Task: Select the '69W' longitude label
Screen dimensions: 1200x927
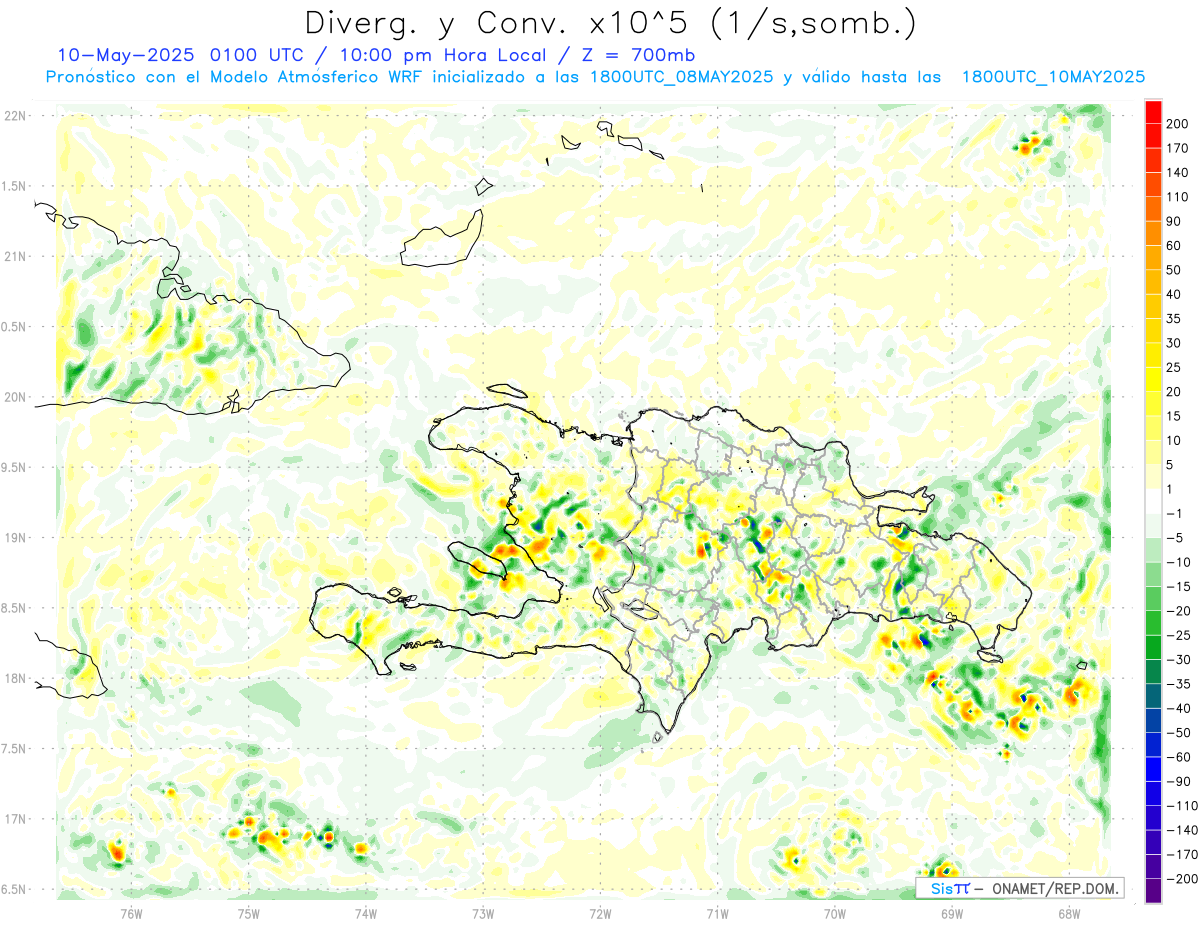Action: coord(952,914)
